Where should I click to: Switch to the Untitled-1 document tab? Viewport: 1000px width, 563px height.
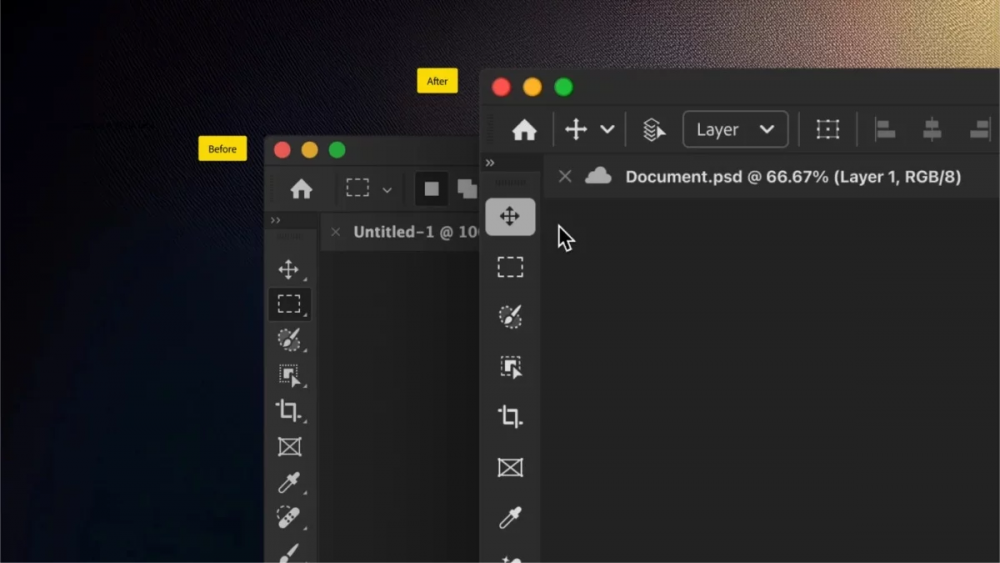tap(416, 232)
